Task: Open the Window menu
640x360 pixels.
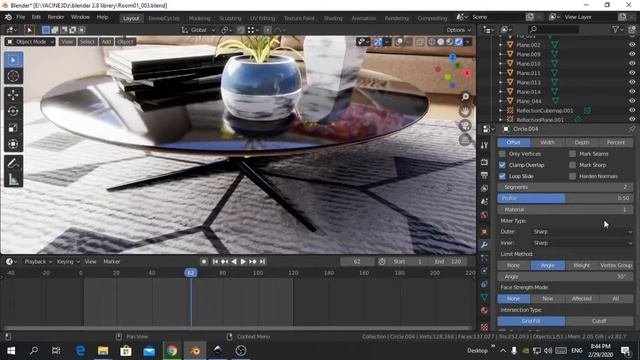Action: (80, 17)
